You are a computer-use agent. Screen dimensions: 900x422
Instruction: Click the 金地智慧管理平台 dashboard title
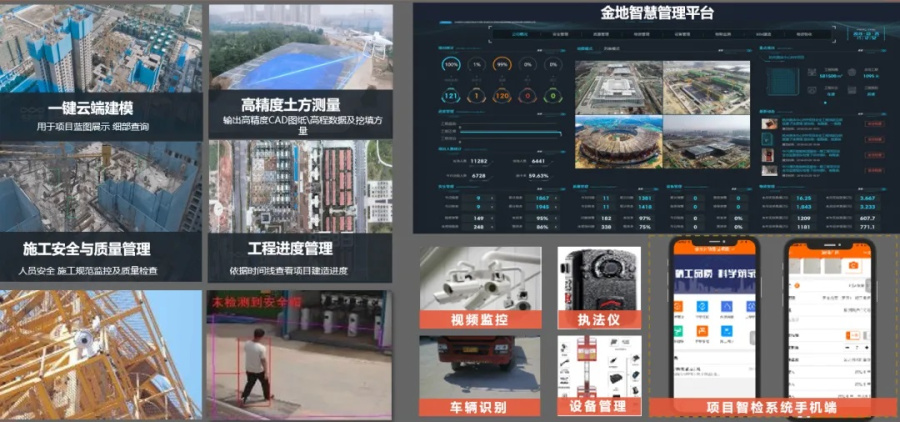coord(657,13)
